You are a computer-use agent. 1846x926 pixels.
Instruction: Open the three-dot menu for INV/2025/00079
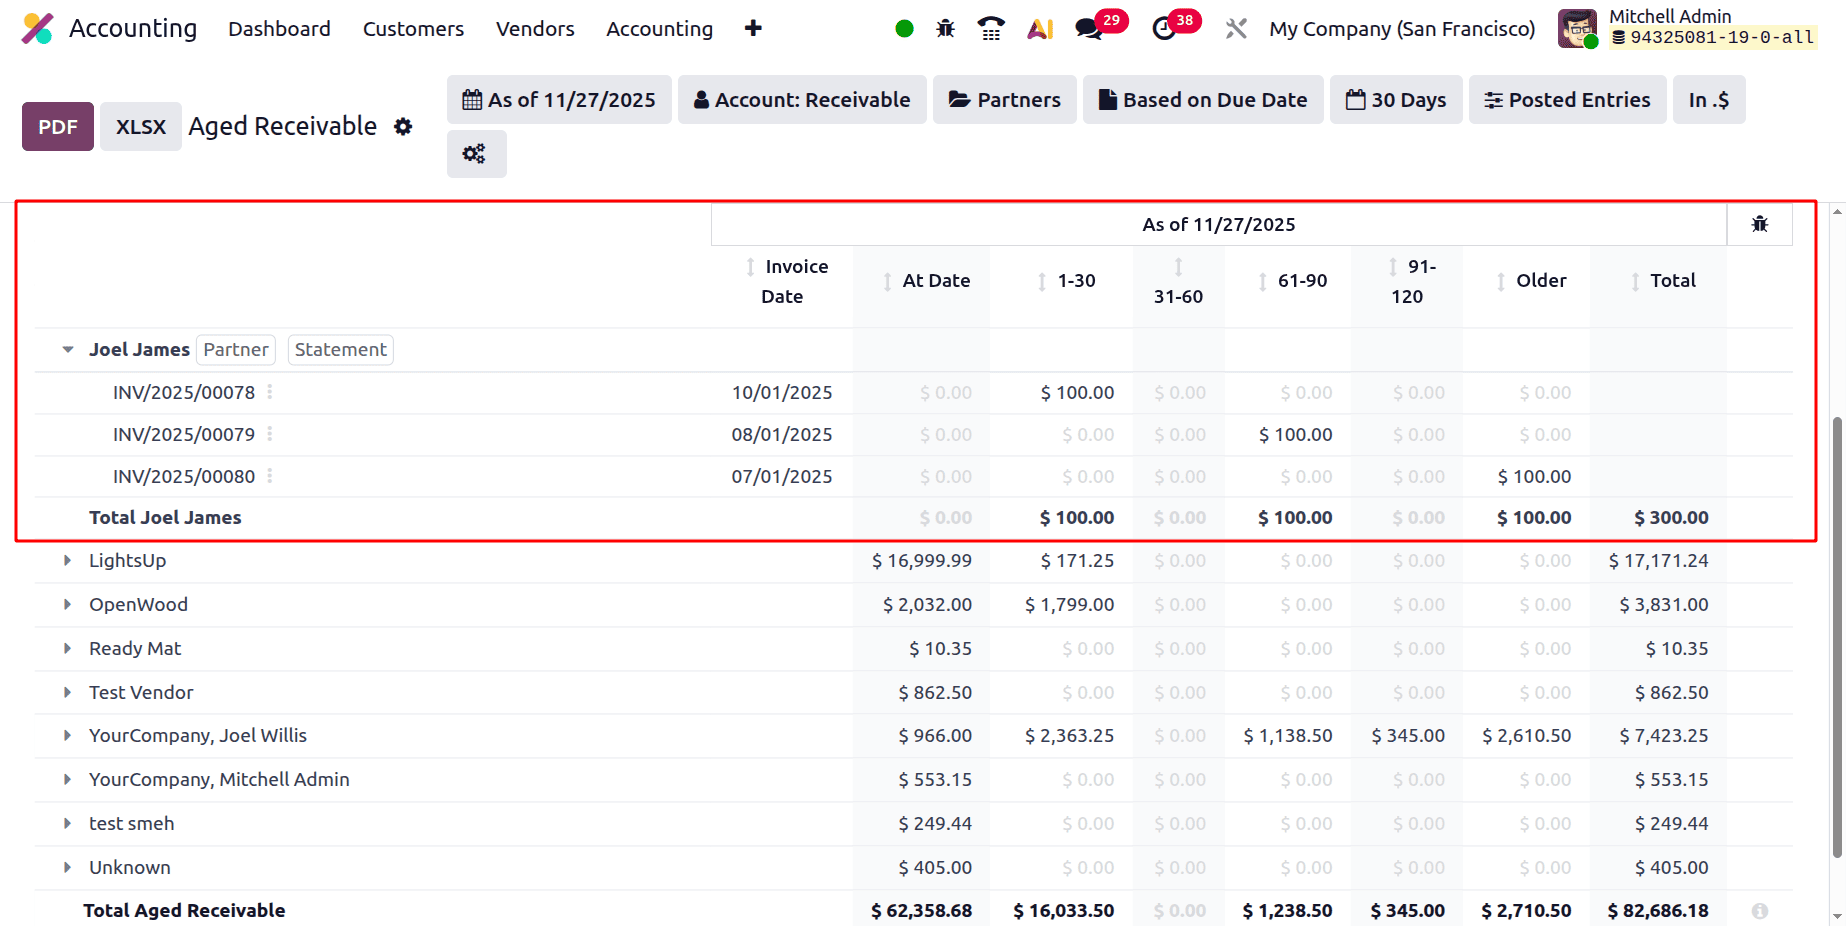[270, 434]
